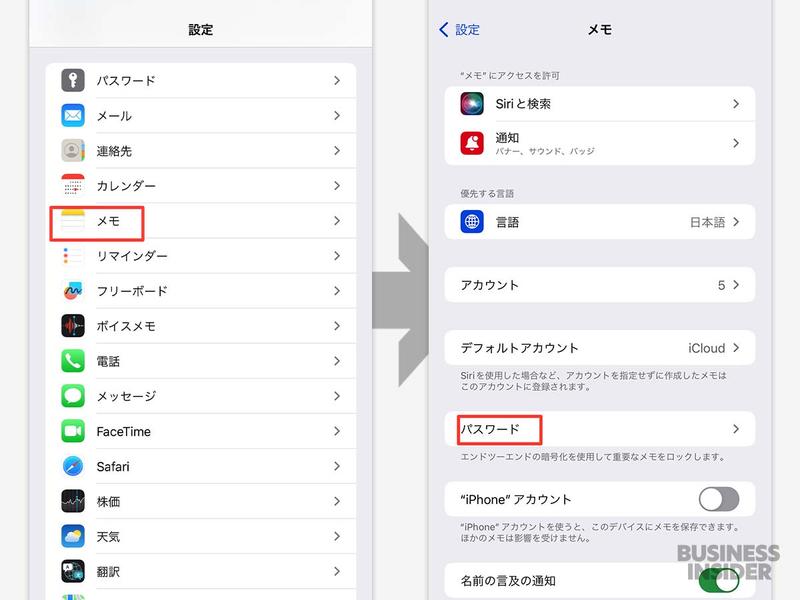Toggle the "iPhone" アカウント switch
The width and height of the screenshot is (800, 600).
point(719,499)
